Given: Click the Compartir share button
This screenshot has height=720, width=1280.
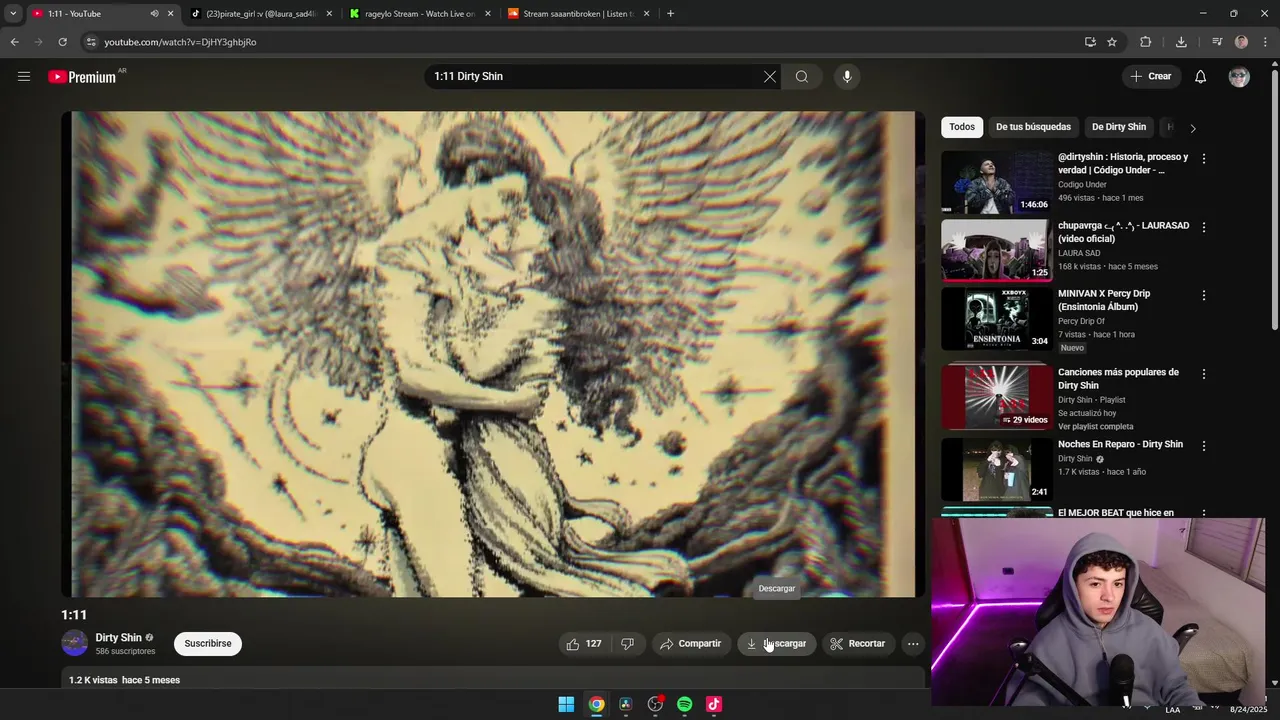Looking at the screenshot, I should pos(690,644).
